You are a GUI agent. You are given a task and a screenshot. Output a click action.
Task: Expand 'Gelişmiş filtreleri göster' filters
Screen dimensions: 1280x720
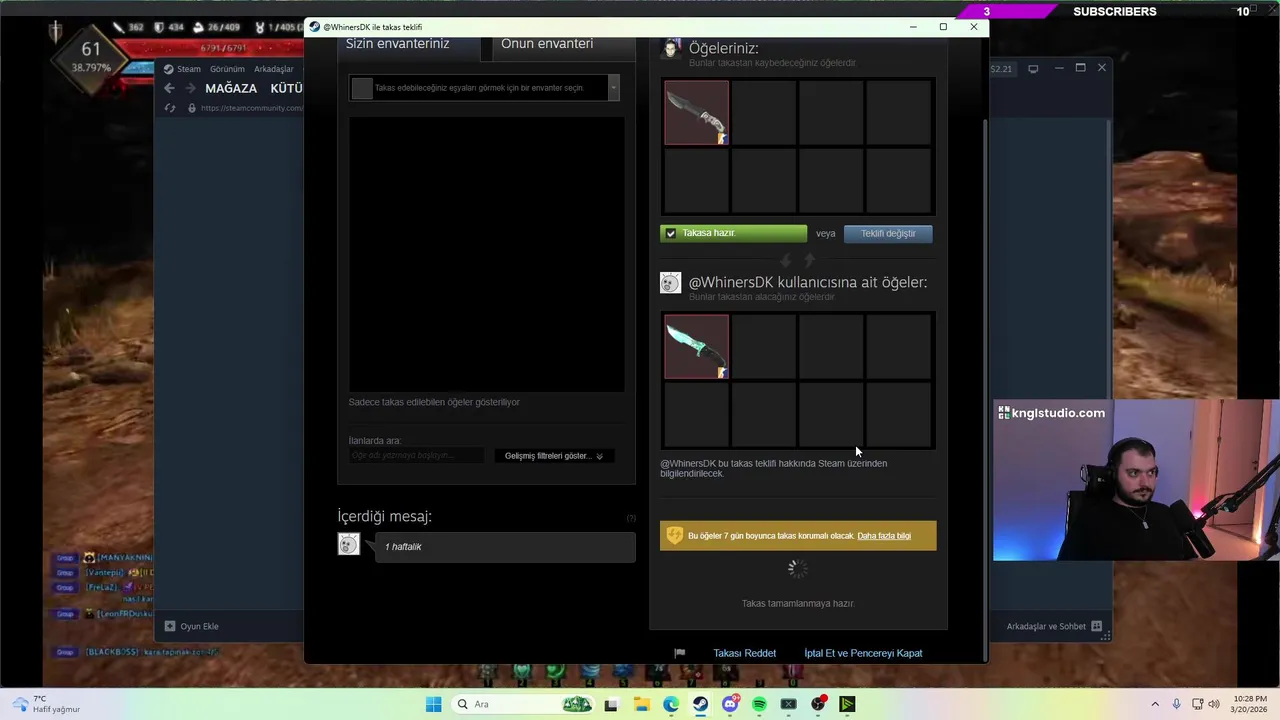(x=554, y=456)
